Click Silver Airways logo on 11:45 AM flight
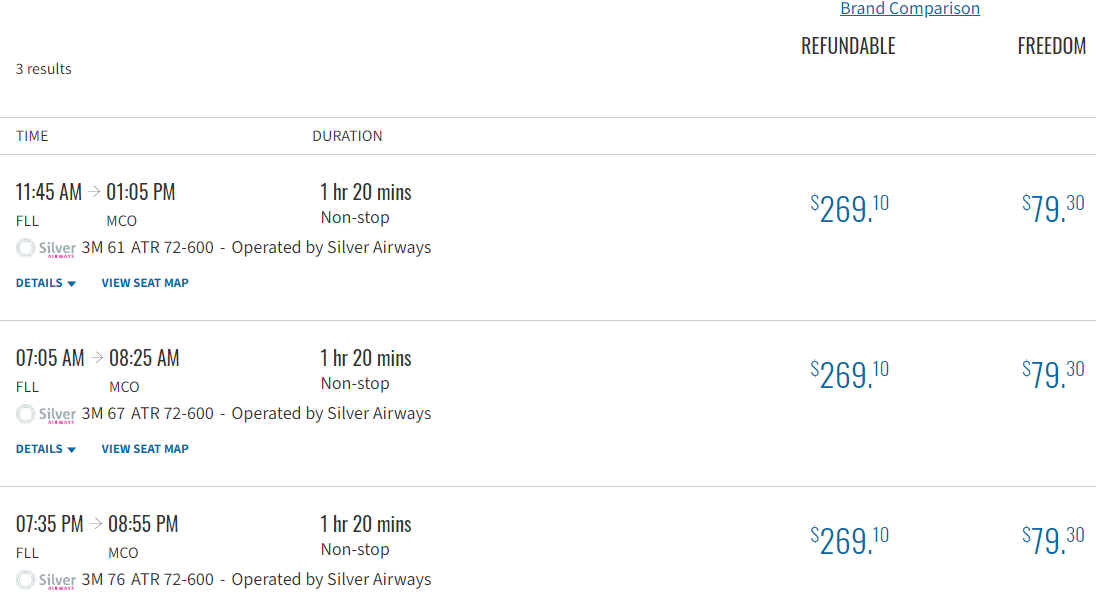The height and width of the screenshot is (603, 1096). tap(47, 248)
